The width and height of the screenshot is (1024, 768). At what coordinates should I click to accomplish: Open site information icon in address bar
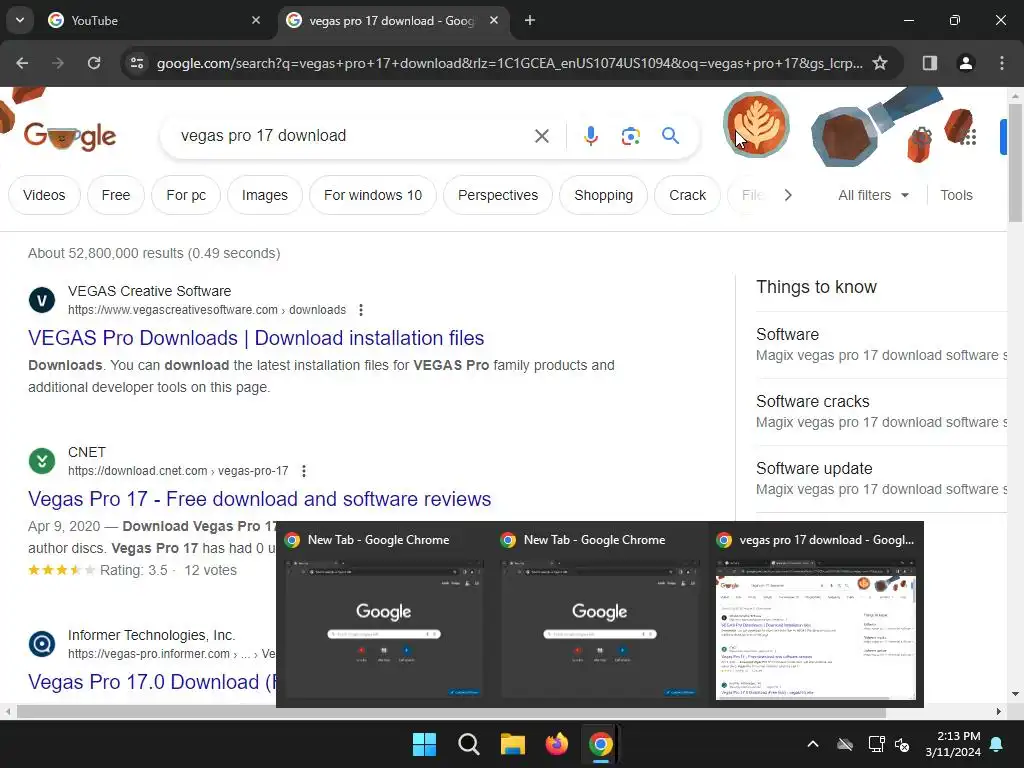tap(137, 63)
